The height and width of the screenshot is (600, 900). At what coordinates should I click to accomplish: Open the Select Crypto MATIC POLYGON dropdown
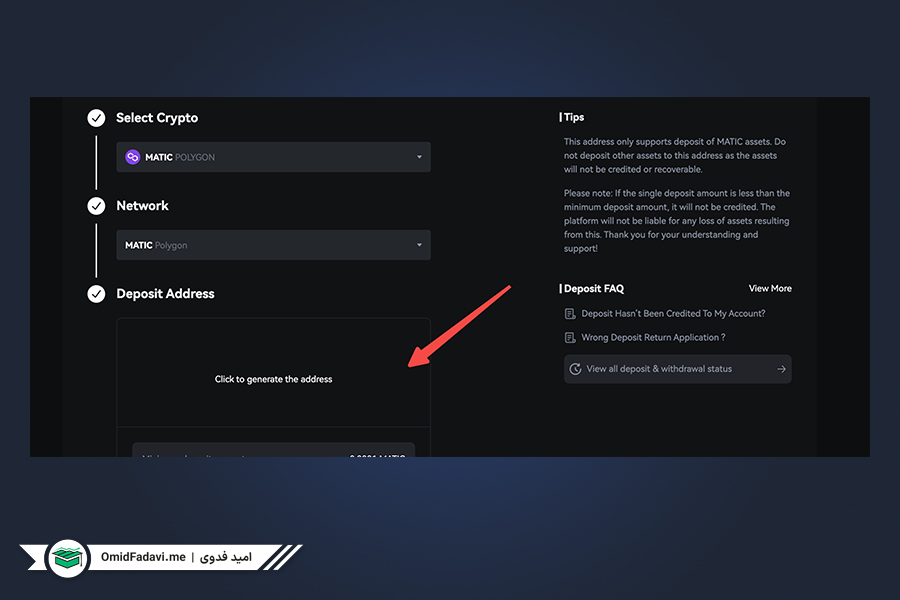tap(273, 157)
